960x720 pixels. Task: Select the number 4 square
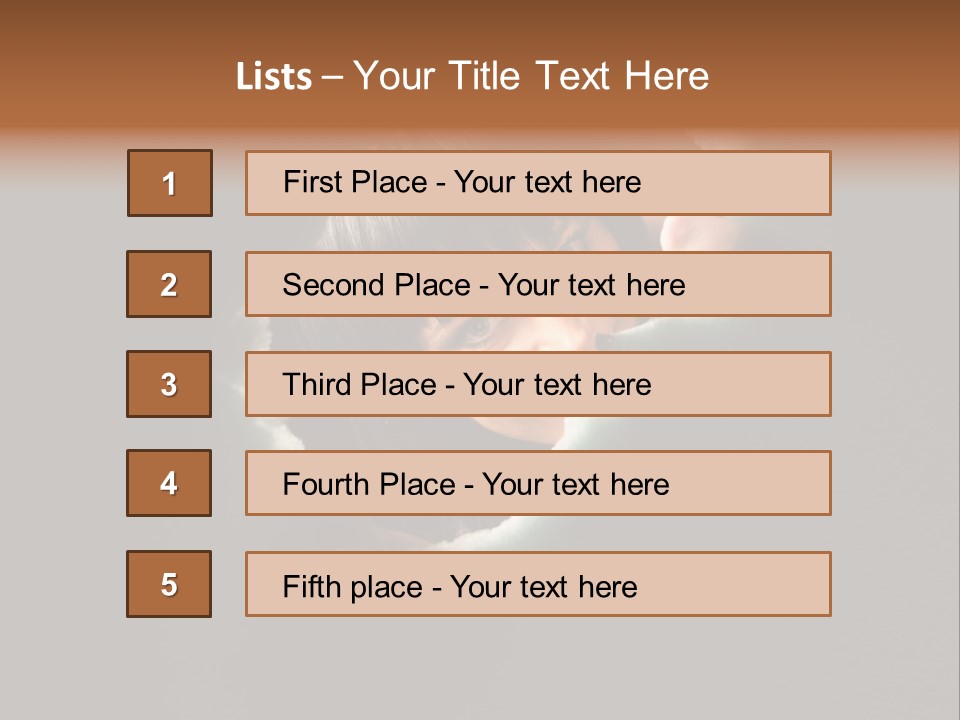coord(169,483)
